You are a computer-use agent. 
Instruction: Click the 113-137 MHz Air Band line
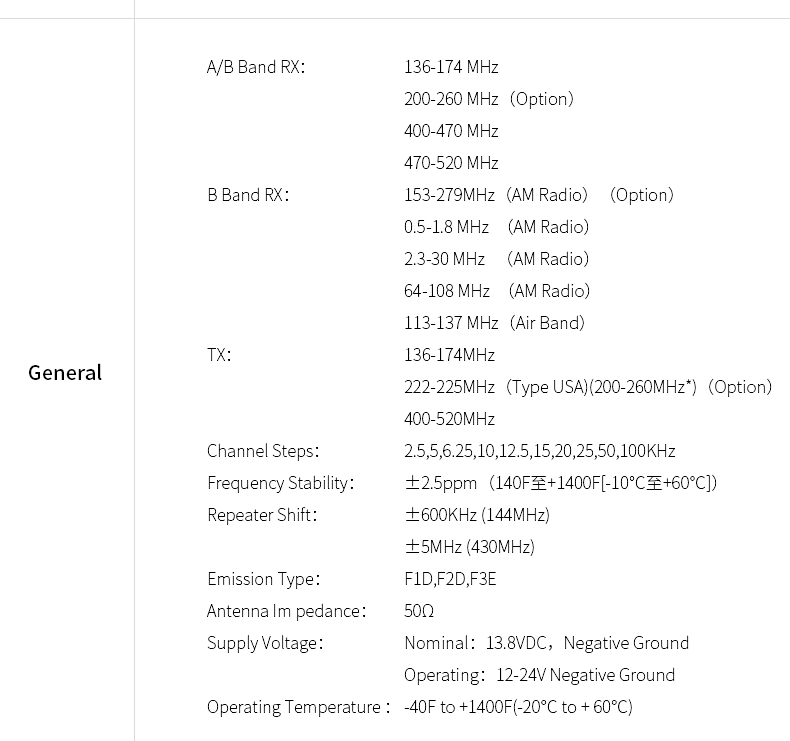(495, 323)
